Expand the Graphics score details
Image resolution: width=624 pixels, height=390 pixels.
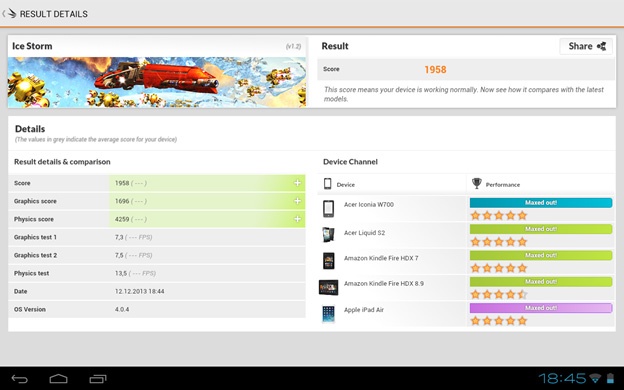pos(297,201)
